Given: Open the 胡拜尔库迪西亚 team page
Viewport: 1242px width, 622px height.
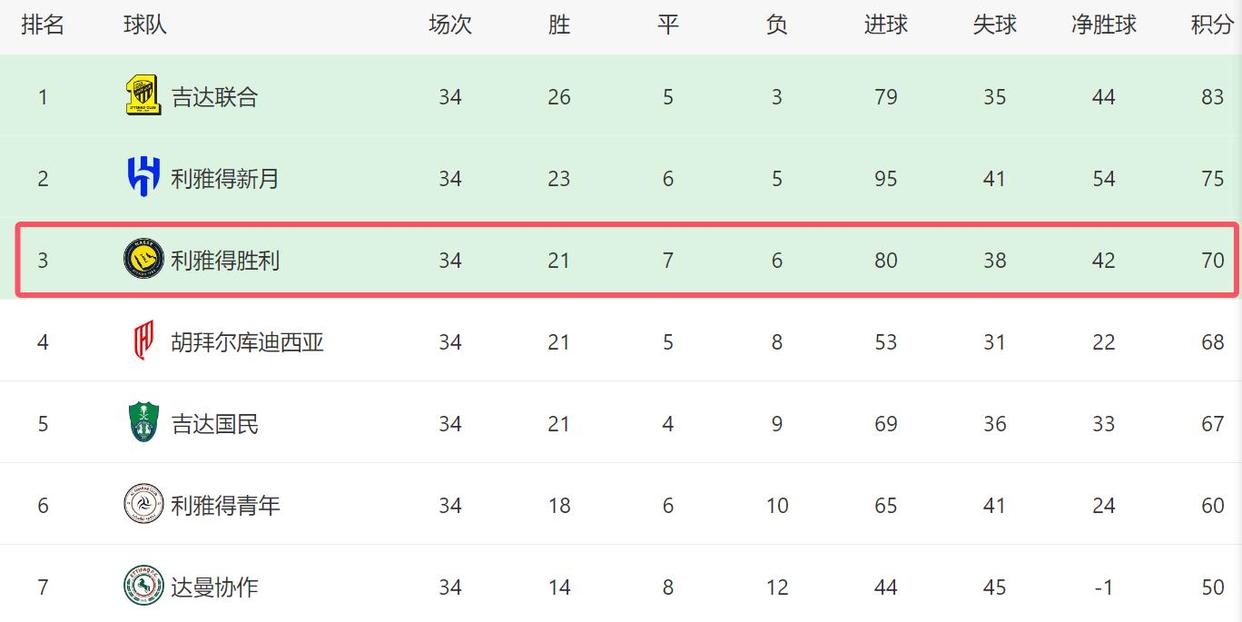Looking at the screenshot, I should point(248,343).
